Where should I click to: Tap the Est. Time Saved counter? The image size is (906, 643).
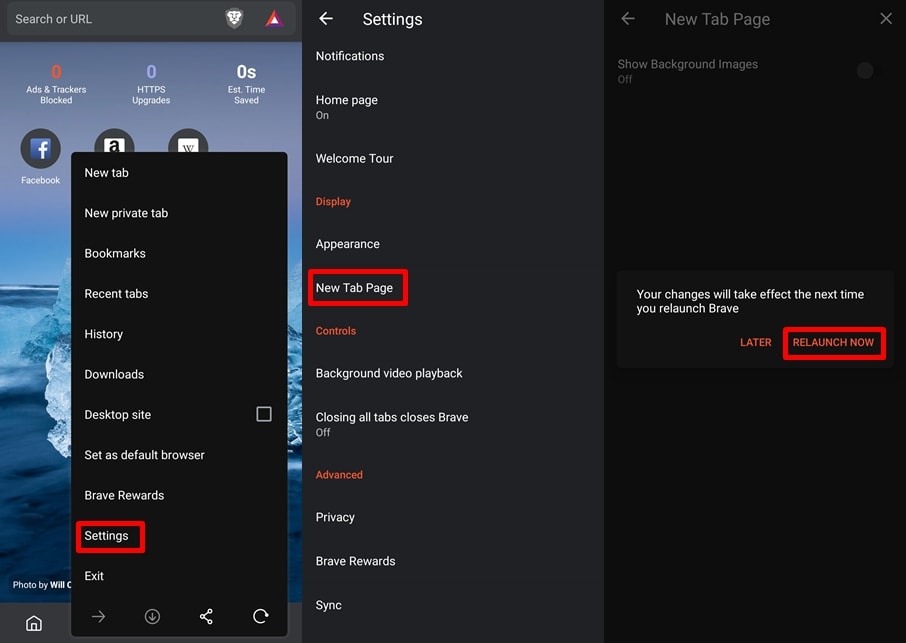(246, 84)
